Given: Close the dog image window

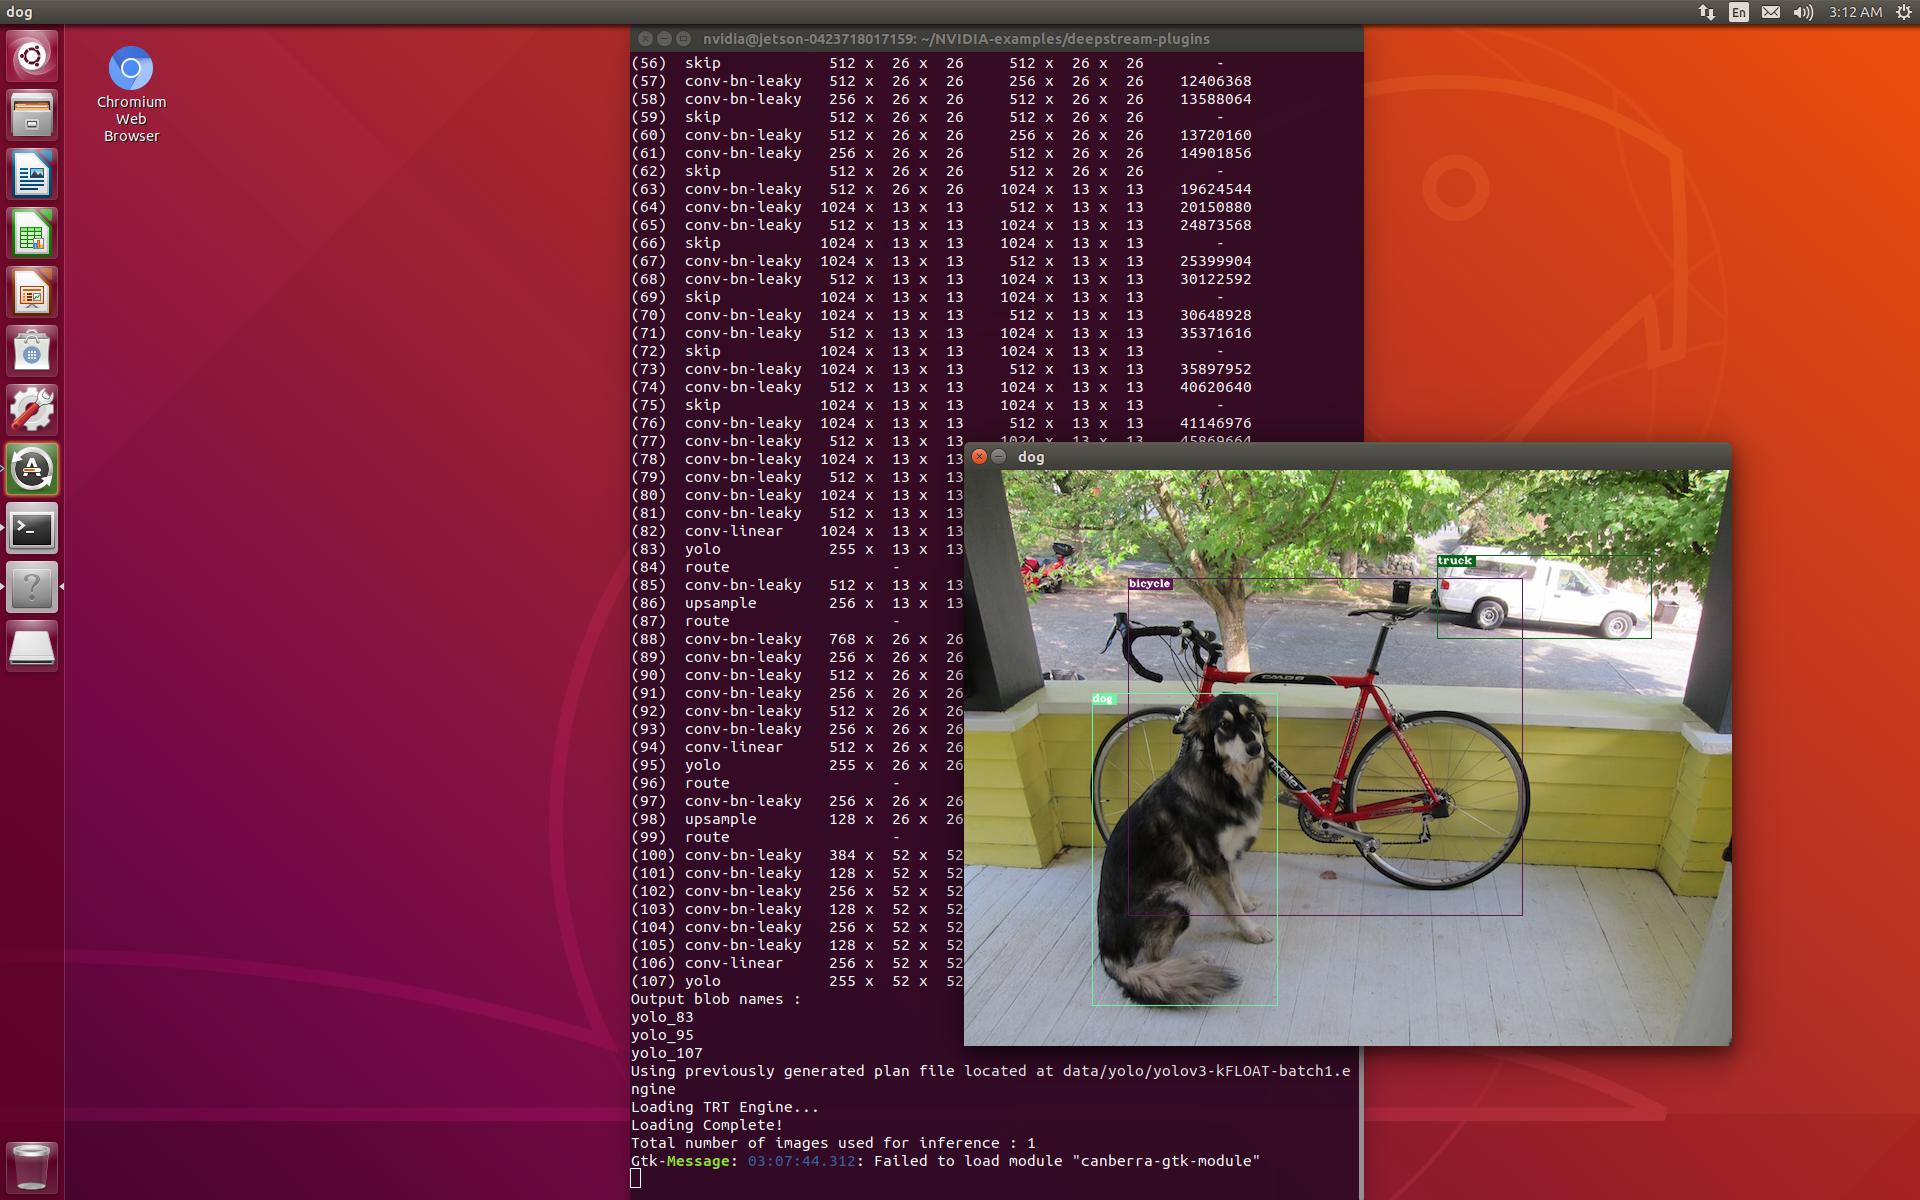Looking at the screenshot, I should [x=980, y=457].
